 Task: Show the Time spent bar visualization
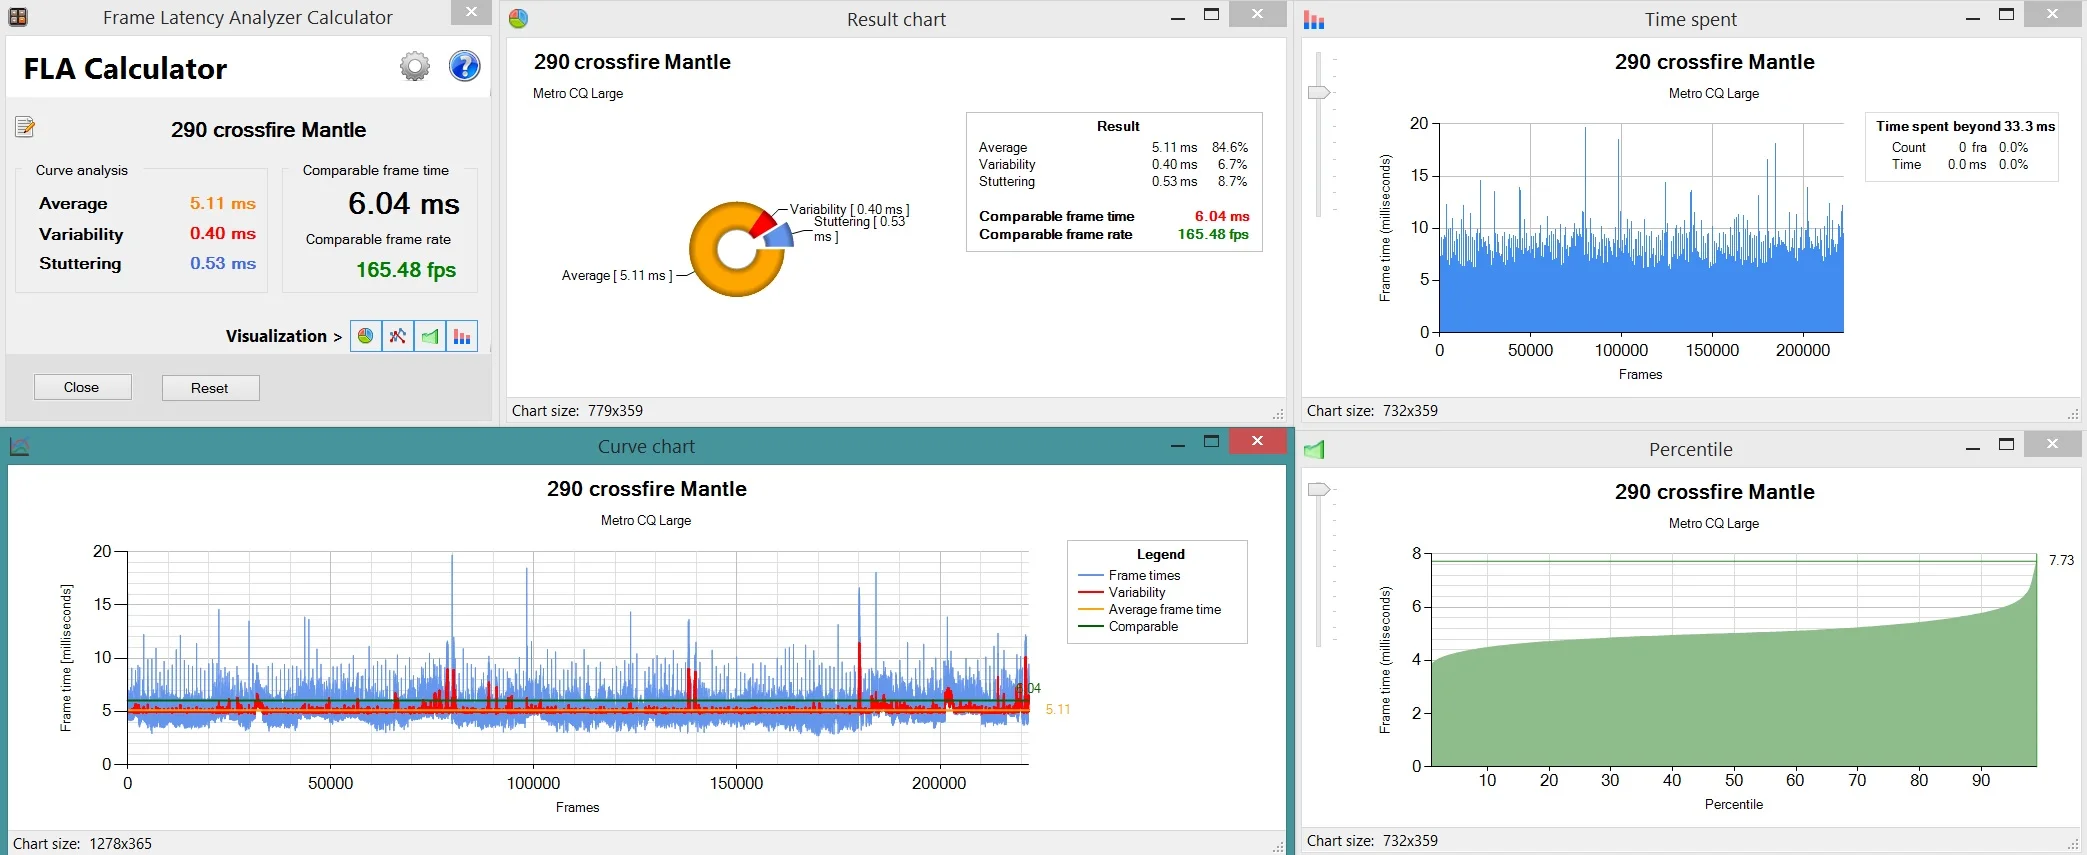462,336
